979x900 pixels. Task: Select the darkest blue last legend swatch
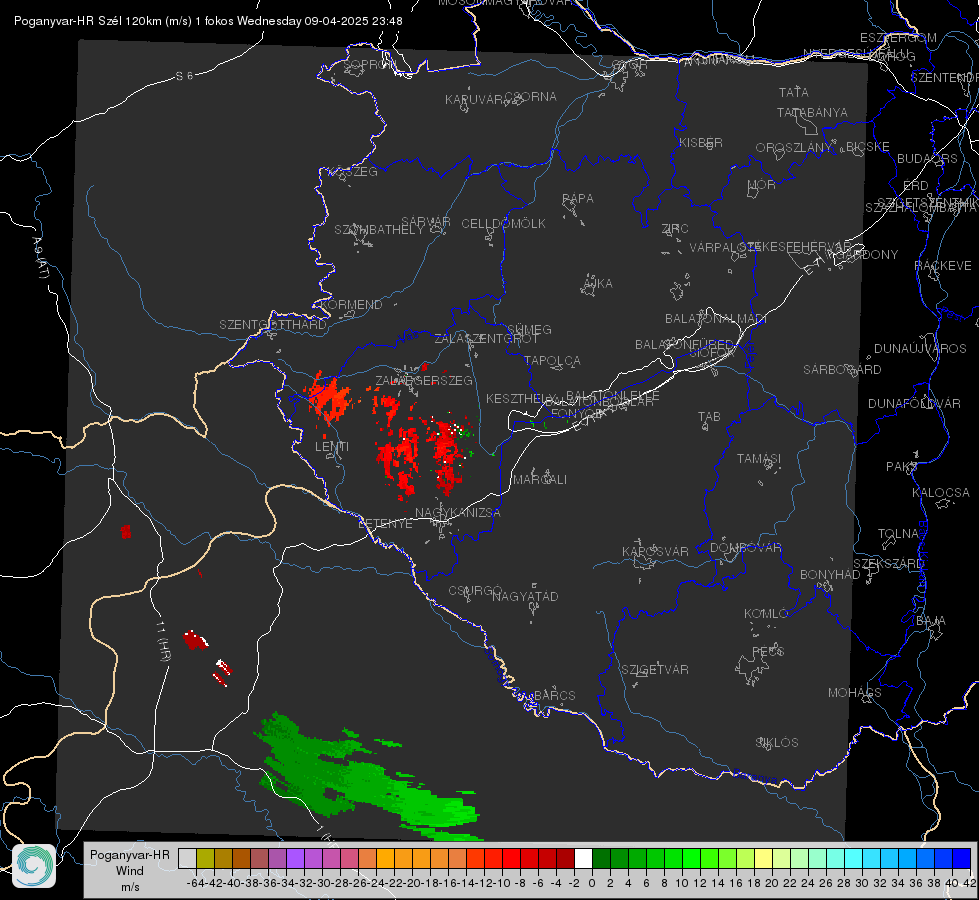[962, 858]
